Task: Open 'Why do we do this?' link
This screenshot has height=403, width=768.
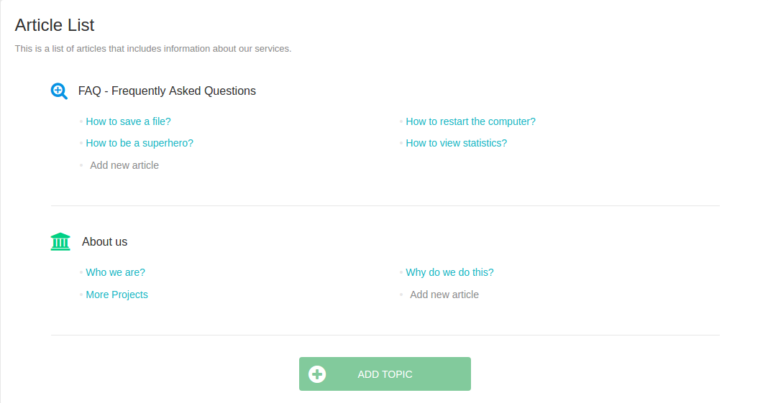Action: (449, 272)
